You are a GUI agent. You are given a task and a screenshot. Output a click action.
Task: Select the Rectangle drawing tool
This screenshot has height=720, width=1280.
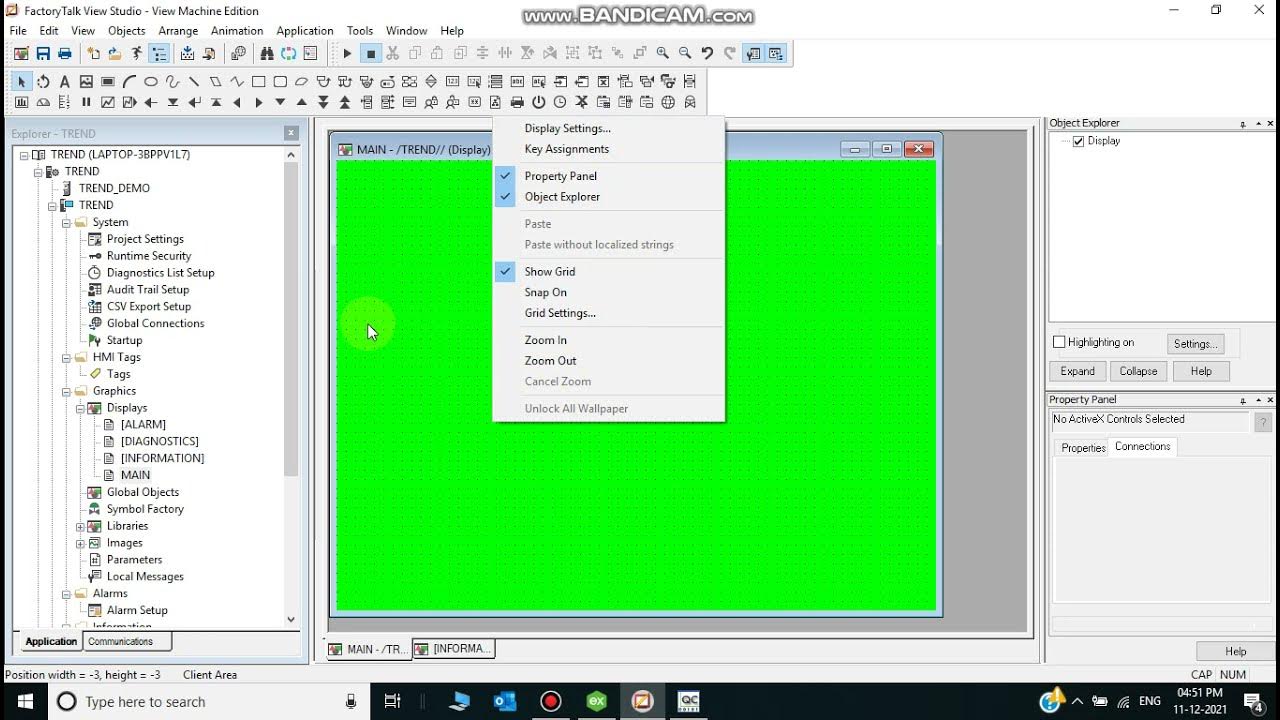click(258, 82)
